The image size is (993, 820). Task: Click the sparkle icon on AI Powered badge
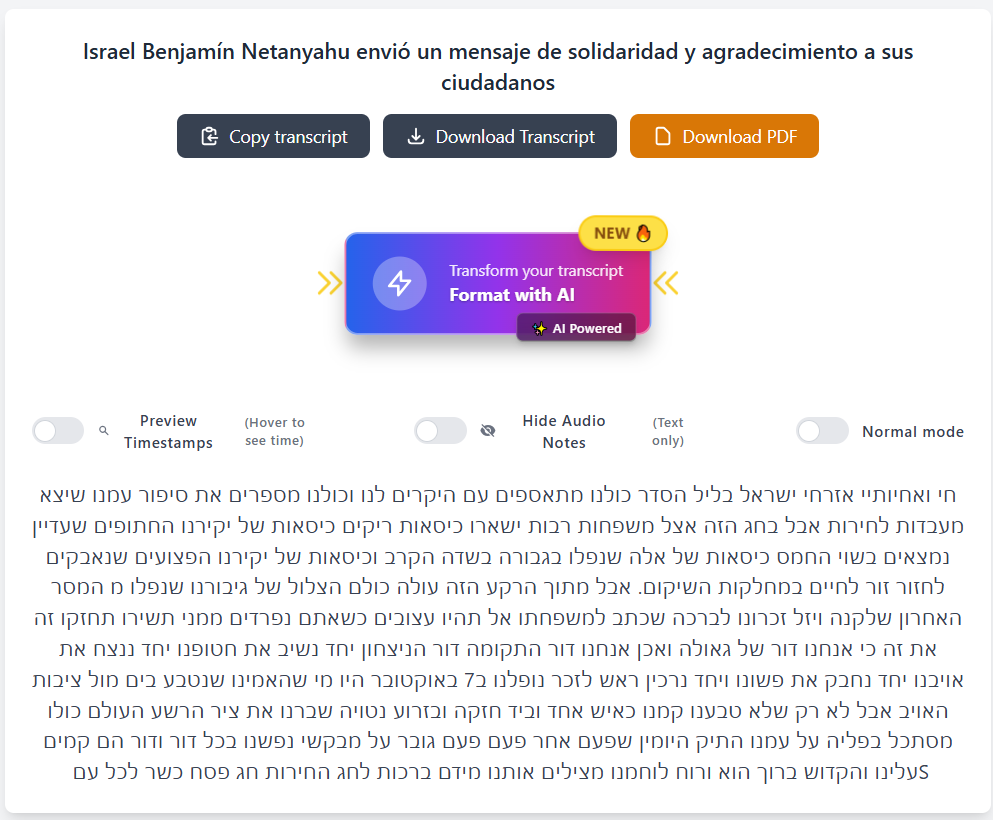pos(539,329)
